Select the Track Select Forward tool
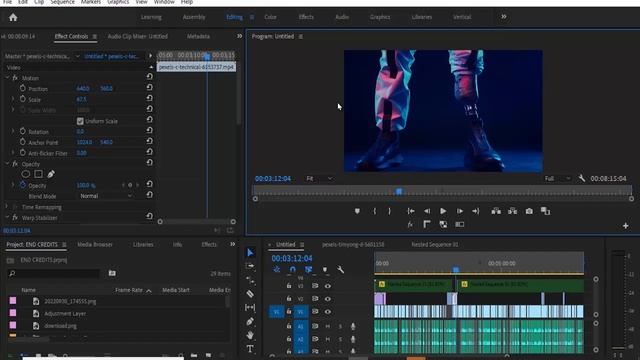This screenshot has width=640, height=360. pyautogui.click(x=250, y=266)
